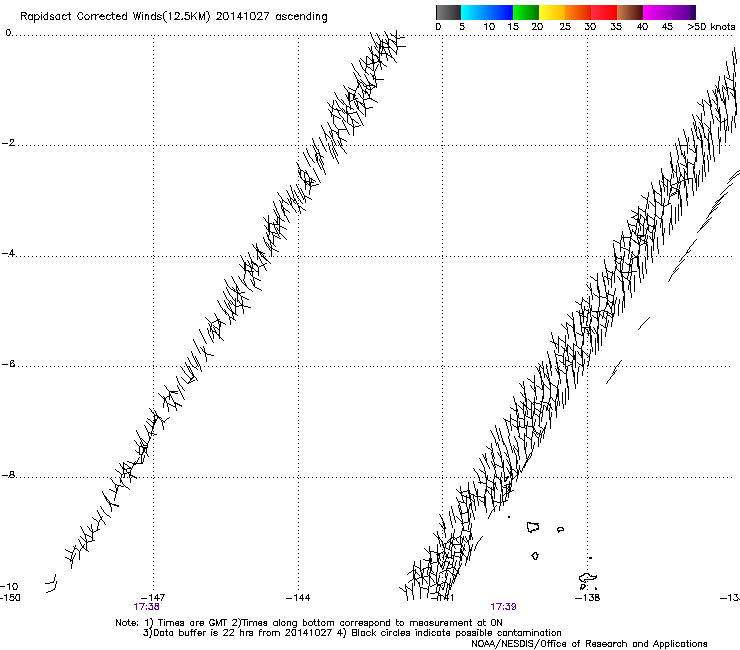Click the -144 longitude axis label

pyautogui.click(x=298, y=598)
